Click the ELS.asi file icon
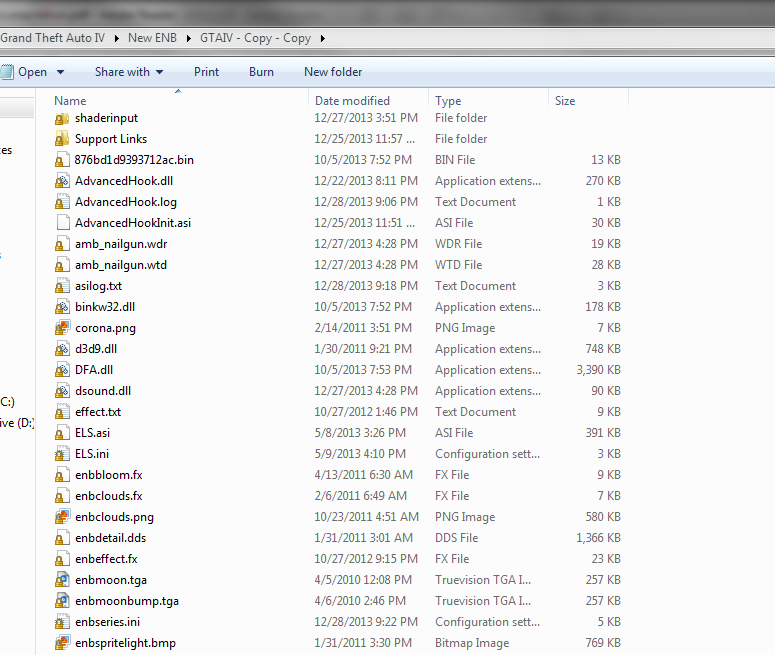Screen dimensions: 775x655 coord(62,433)
